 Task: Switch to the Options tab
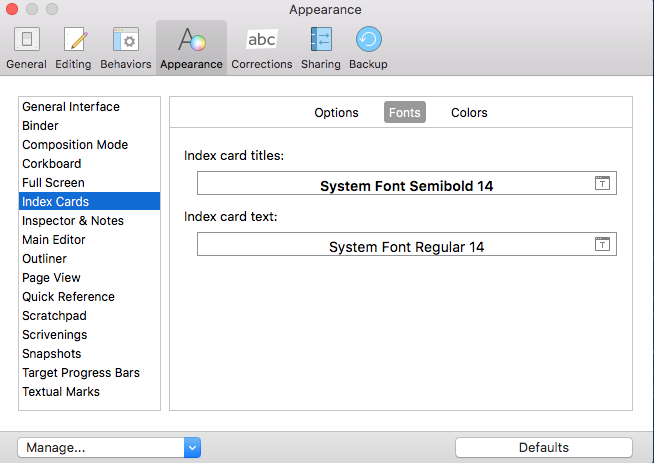[336, 113]
